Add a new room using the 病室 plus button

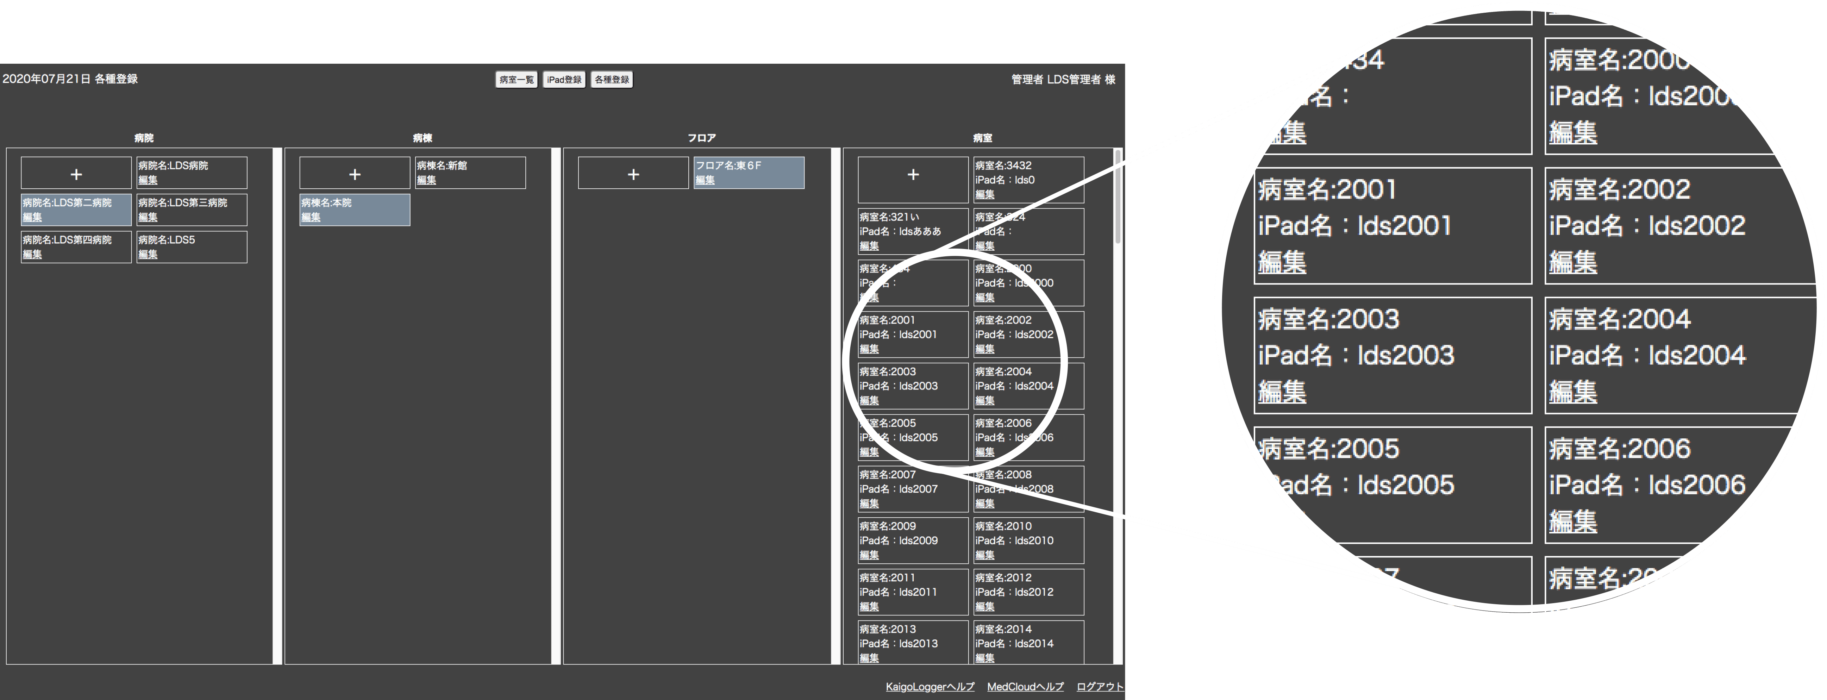(x=912, y=174)
